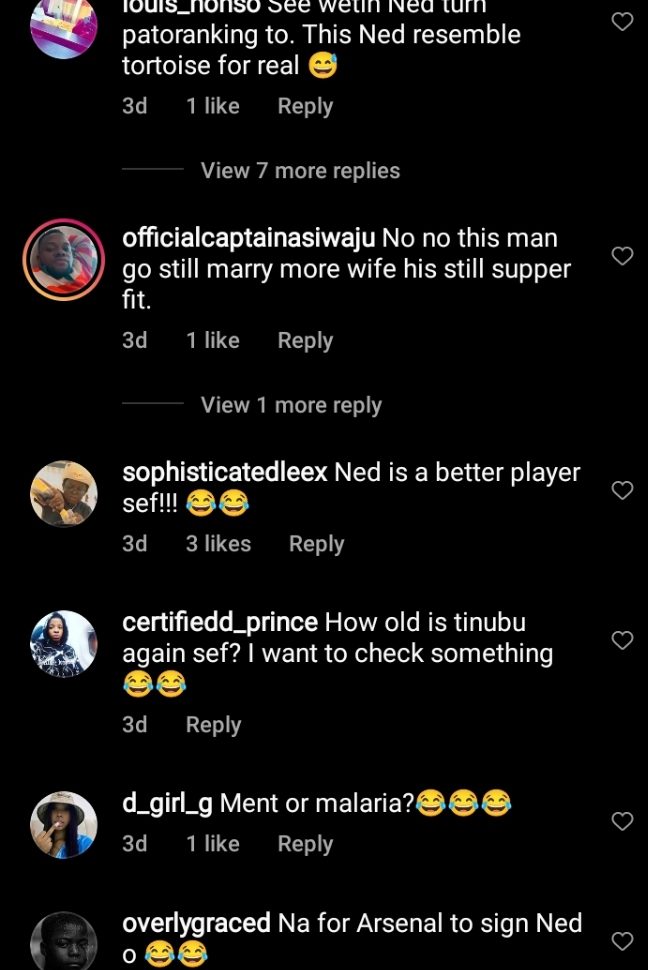Like overlygraced's Arsenal comment heart
This screenshot has height=970, width=648.
(x=622, y=941)
